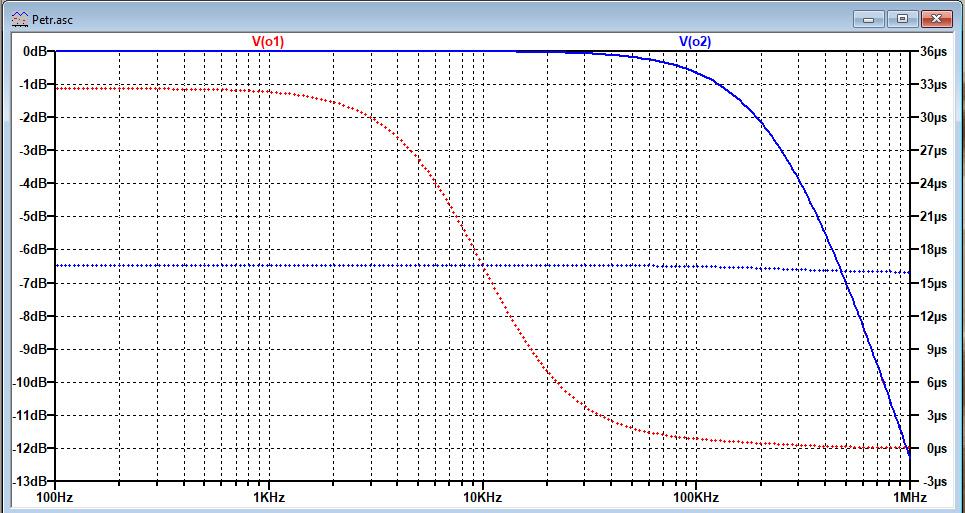
Task: Click the V(o2) trace label
Action: point(695,42)
